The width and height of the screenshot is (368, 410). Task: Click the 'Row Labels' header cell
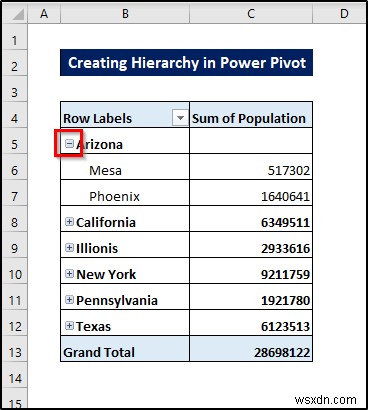click(125, 115)
